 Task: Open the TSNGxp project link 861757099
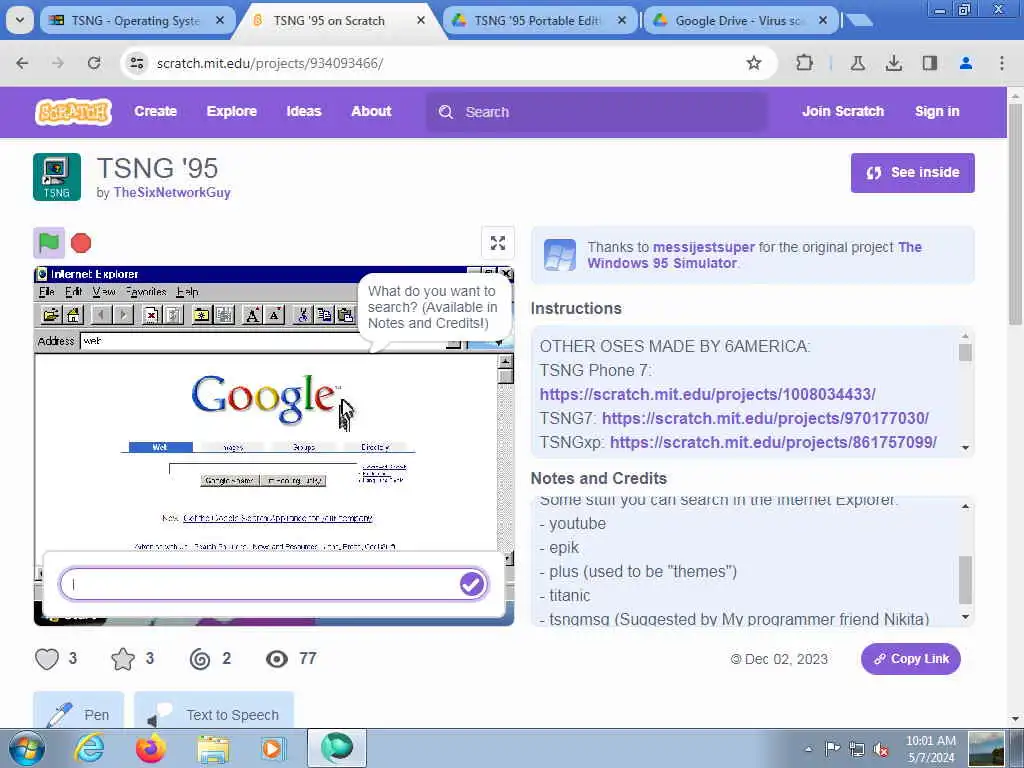773,442
